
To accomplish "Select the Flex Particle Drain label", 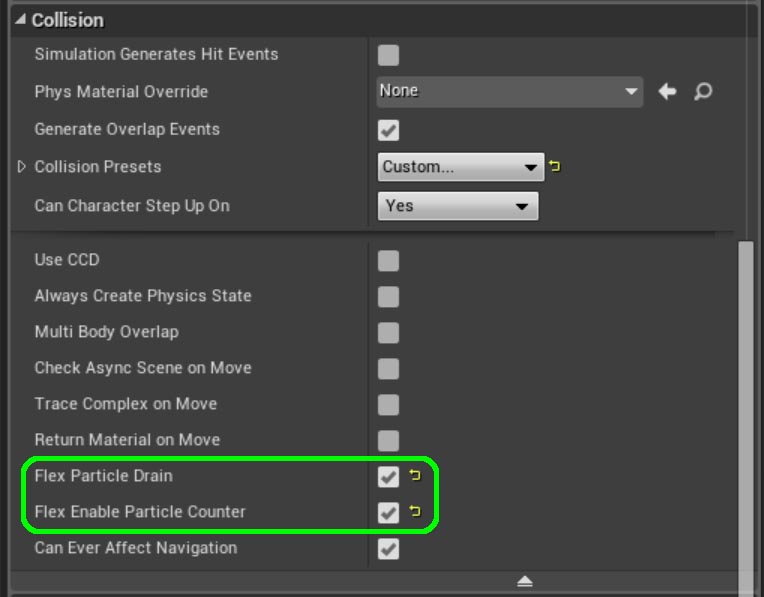I will coord(103,476).
